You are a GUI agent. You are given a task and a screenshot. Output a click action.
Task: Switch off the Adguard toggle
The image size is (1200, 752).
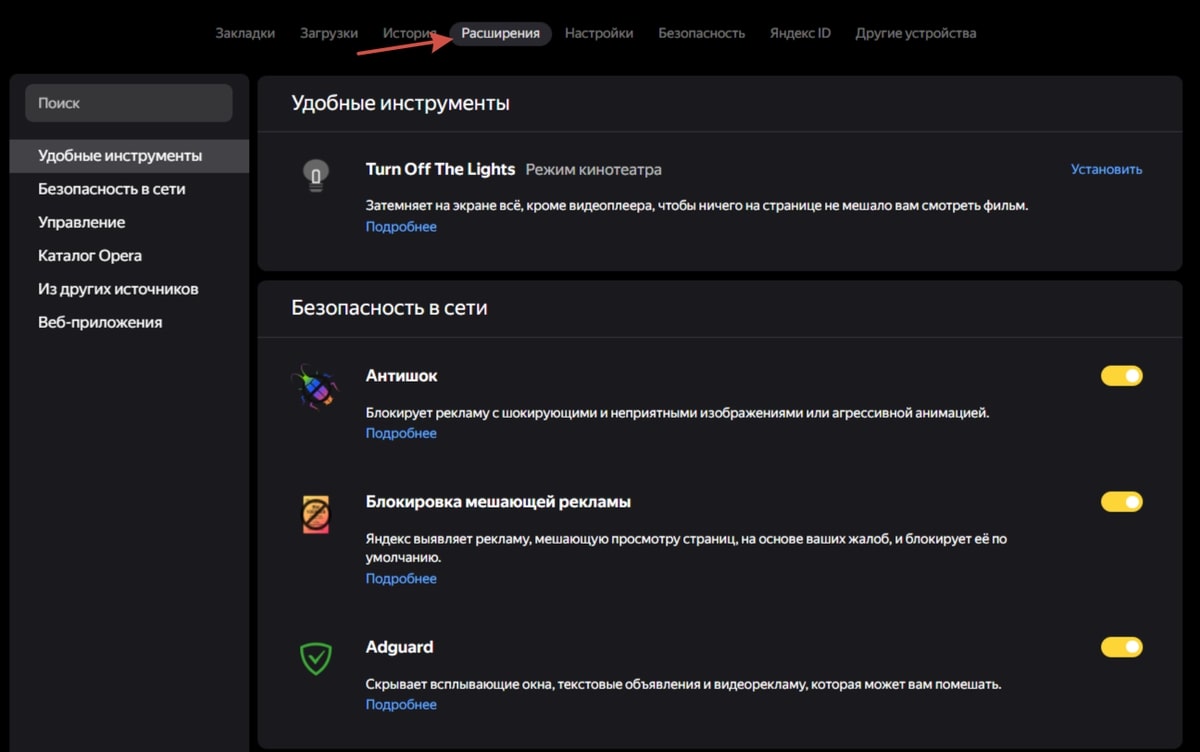[x=1122, y=647]
